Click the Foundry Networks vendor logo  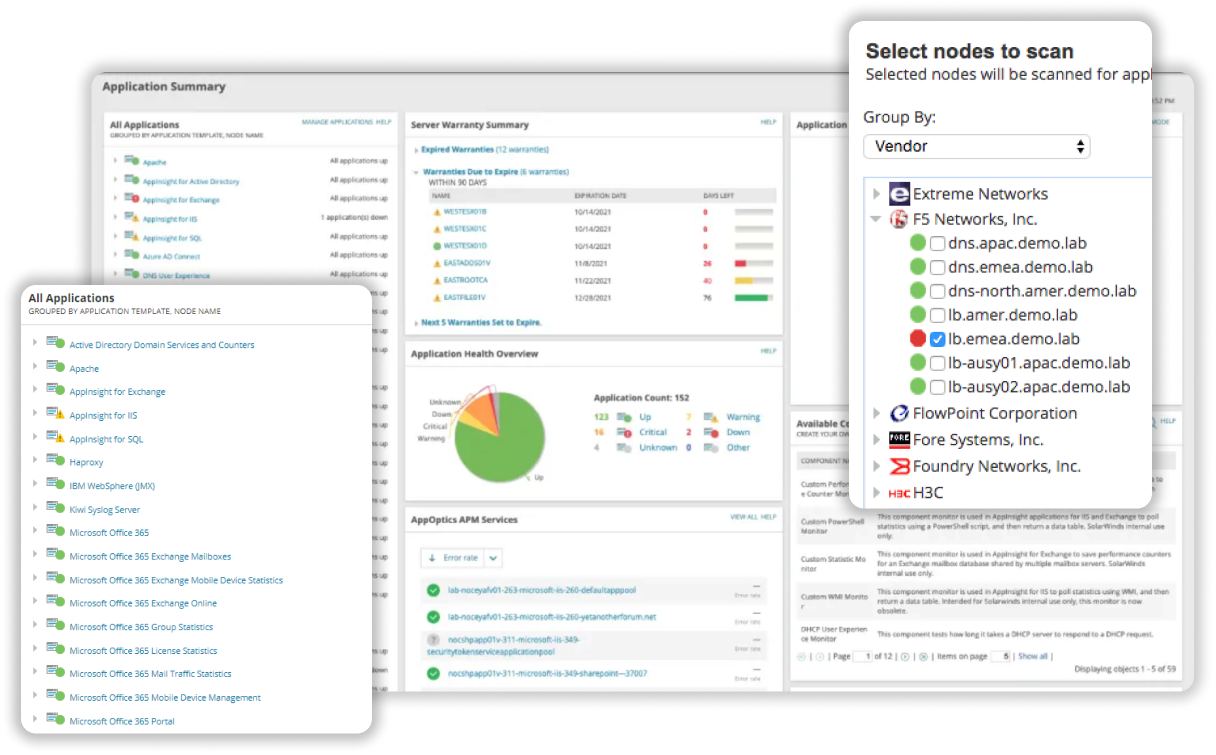(899, 466)
